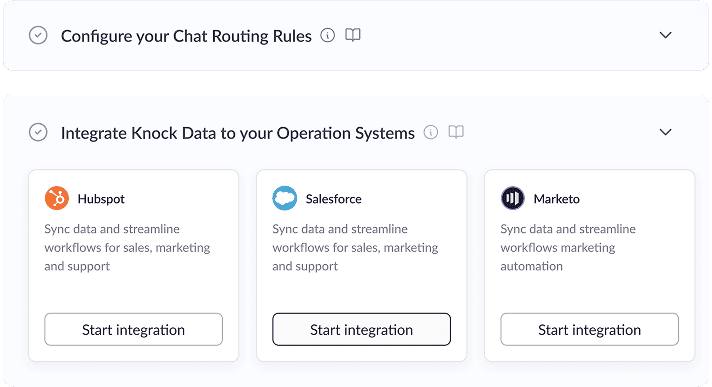Start integration for Marketo

(589, 329)
